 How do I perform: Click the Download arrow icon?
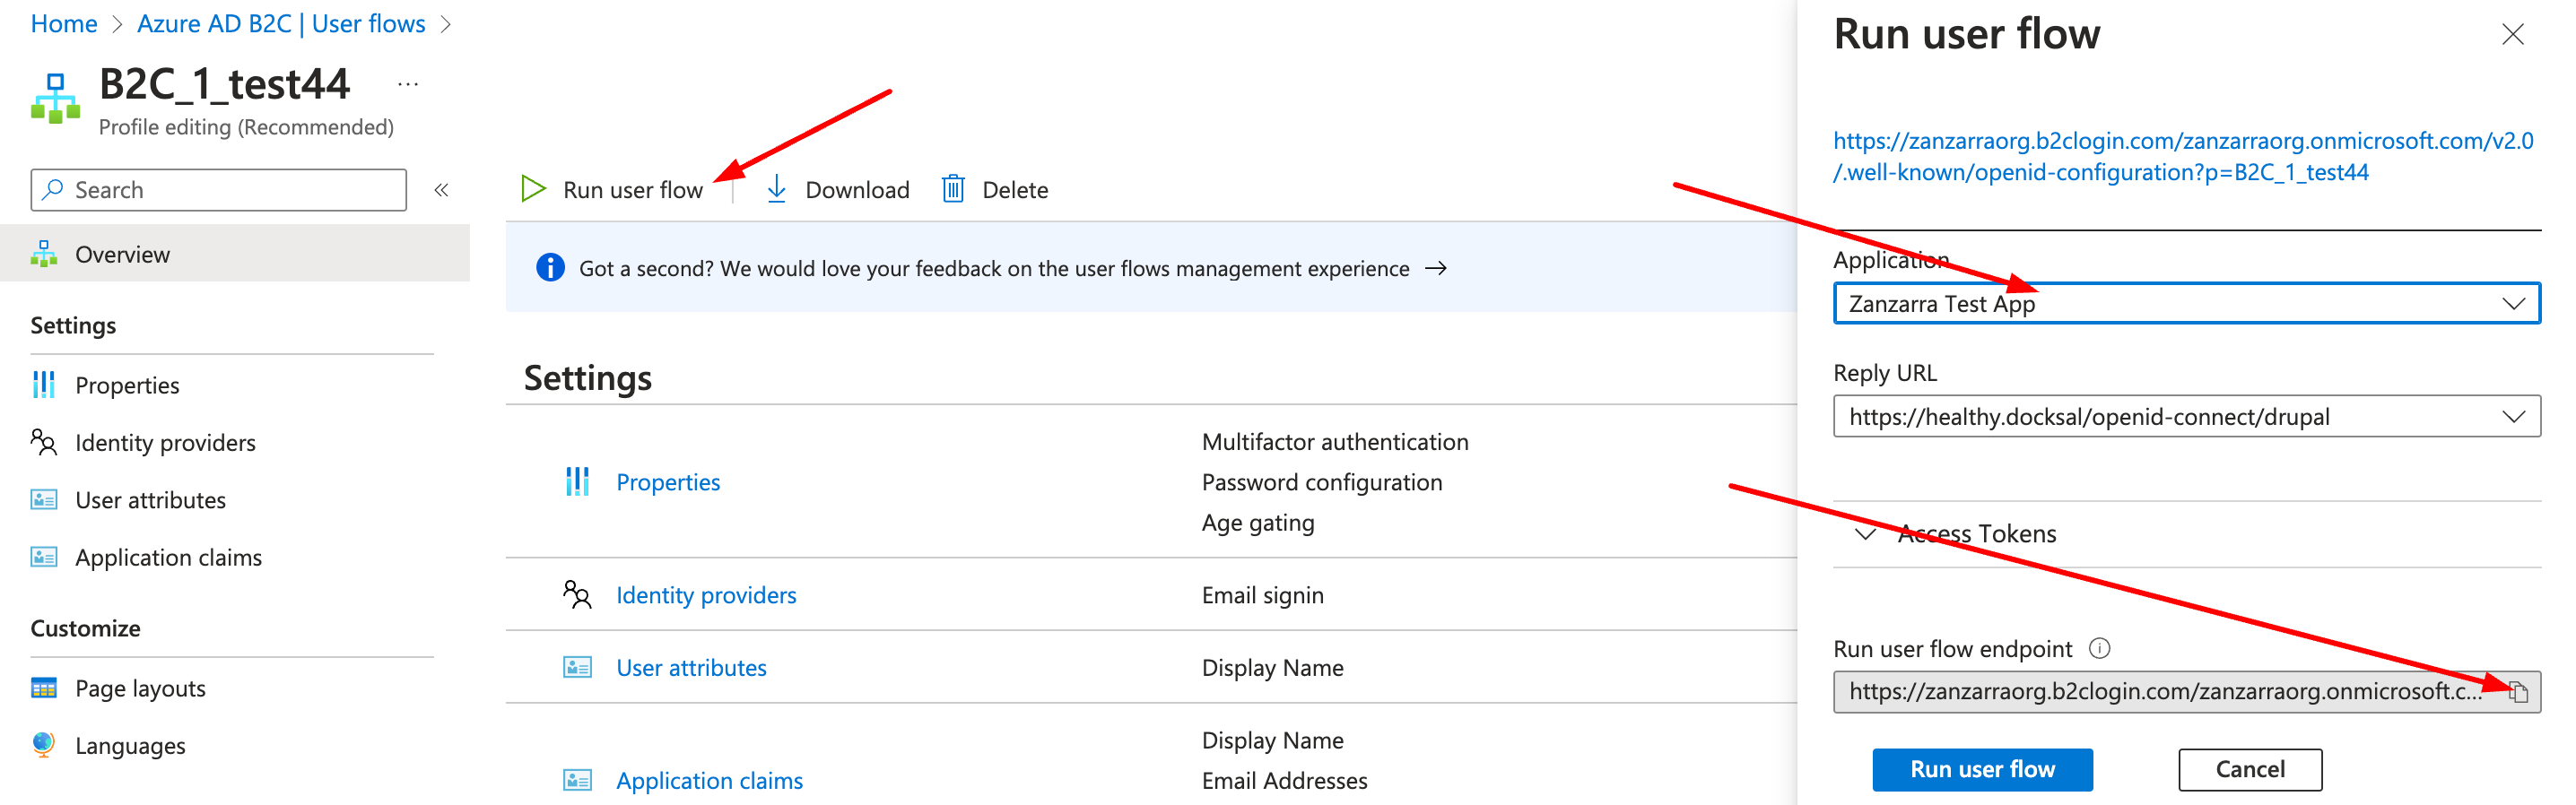[776, 189]
